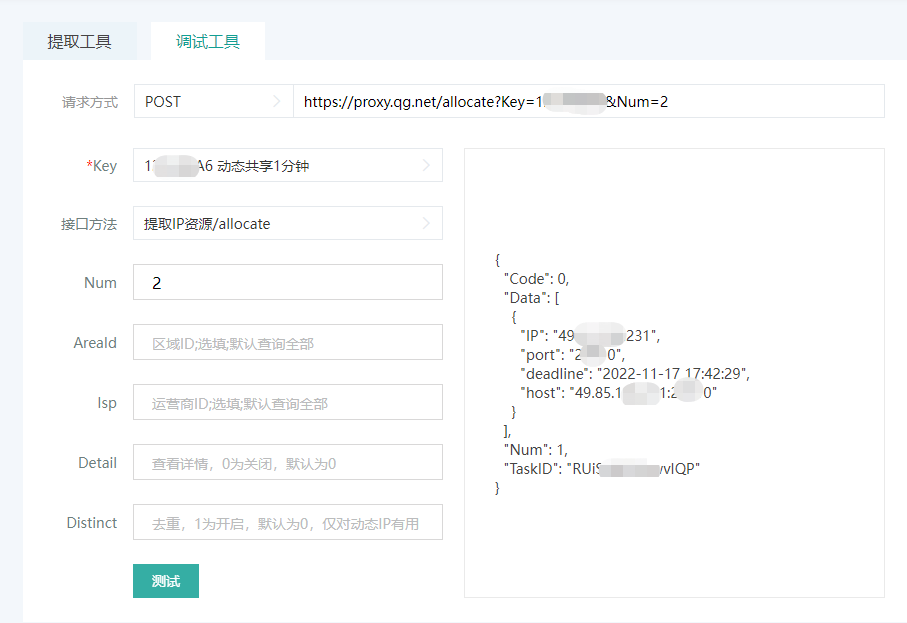Focus the Num input field

coord(287,283)
